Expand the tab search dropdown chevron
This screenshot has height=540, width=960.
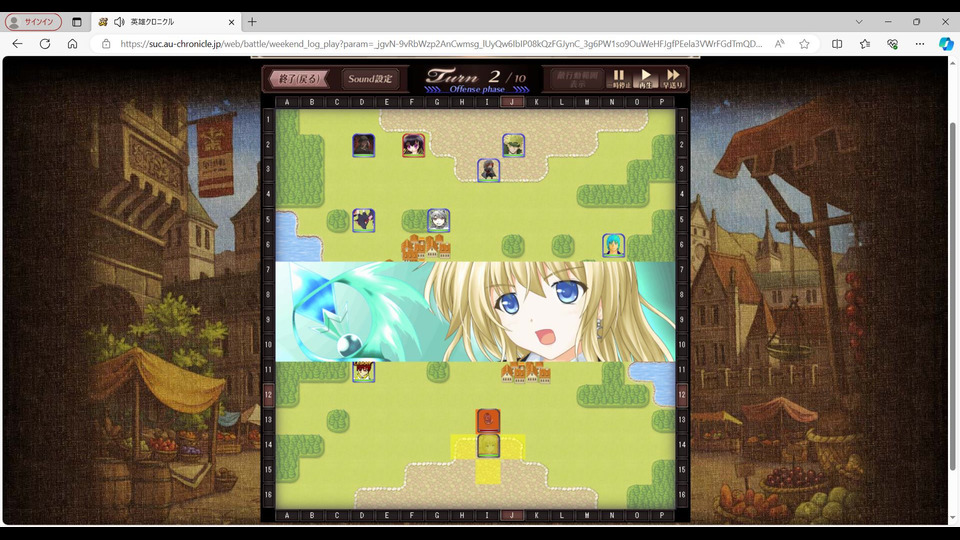pyautogui.click(x=859, y=22)
